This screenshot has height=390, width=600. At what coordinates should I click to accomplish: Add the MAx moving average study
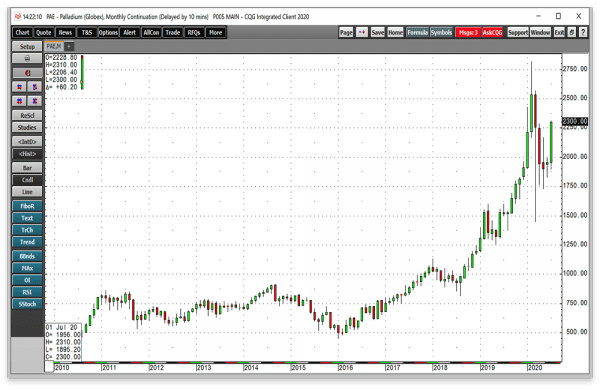27,268
